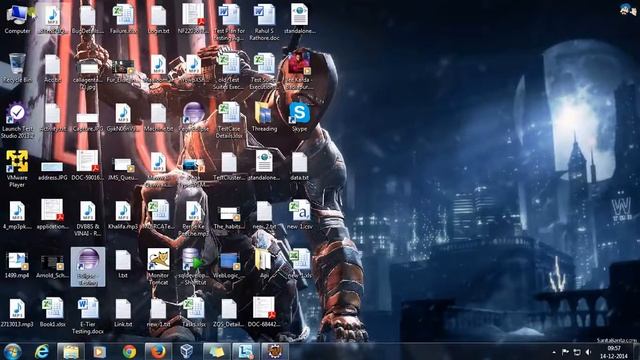Launch Google Chrome from the taskbar
The image size is (640, 360).
coord(129,351)
